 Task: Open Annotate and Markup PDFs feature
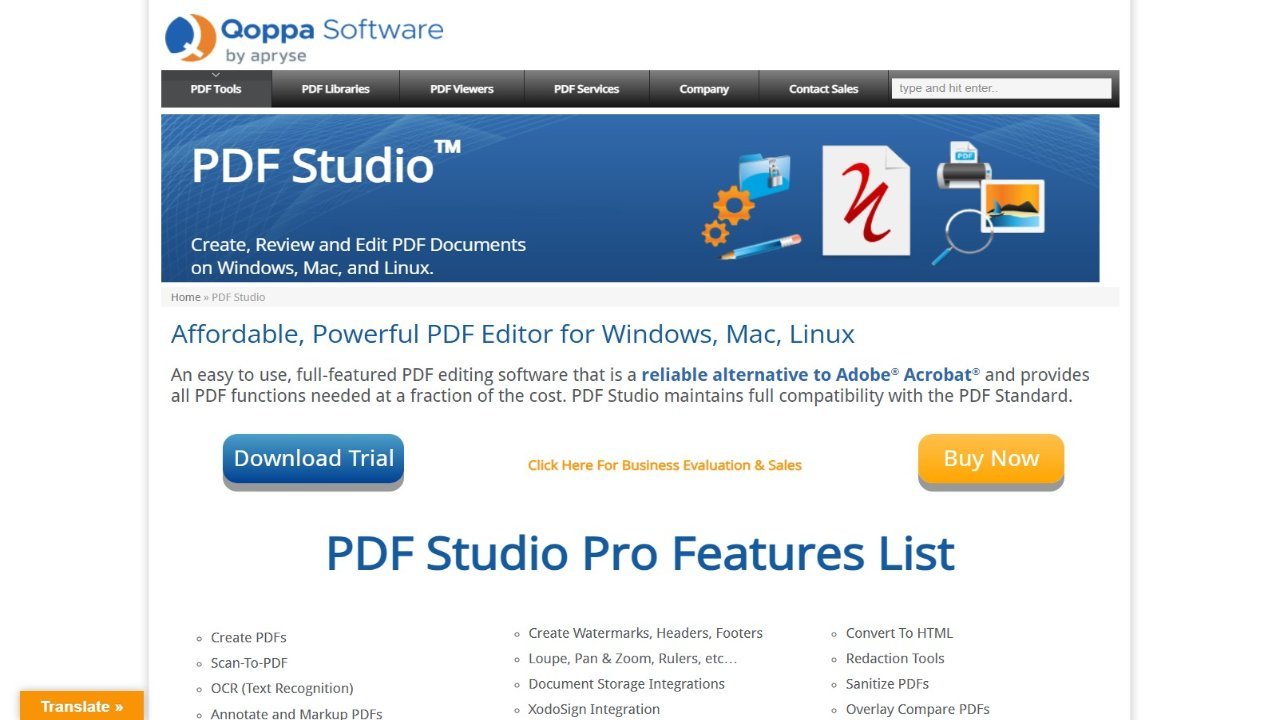[x=296, y=713]
